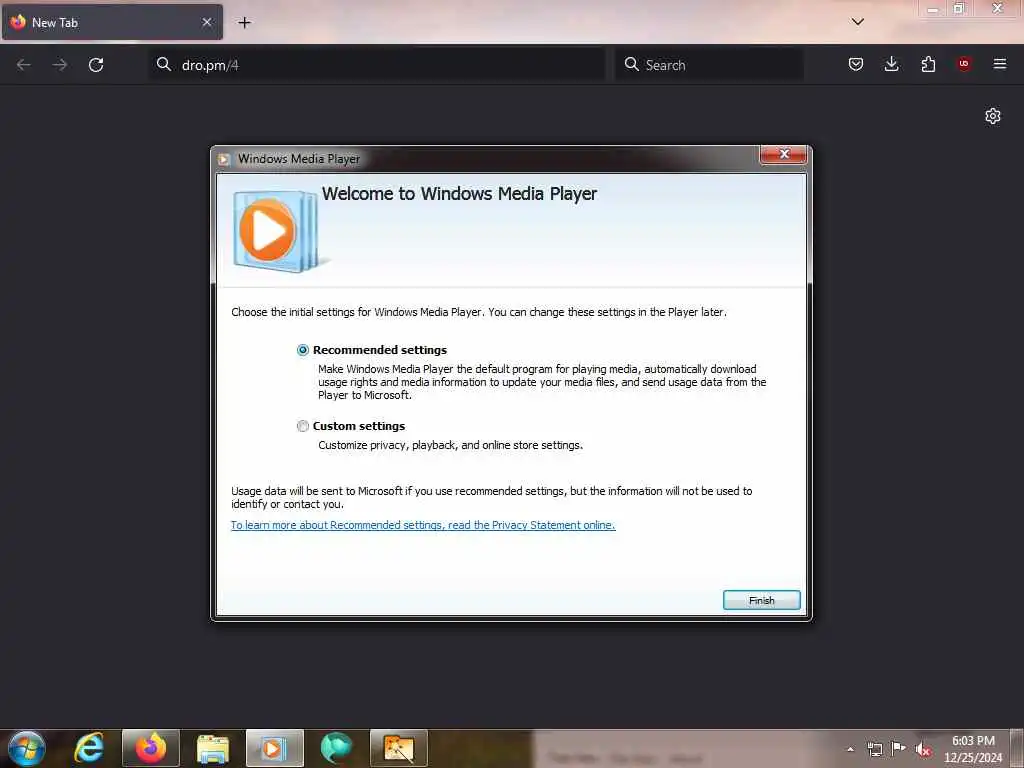Open the Action Center flag icon
This screenshot has width=1024, height=768.
coord(899,748)
